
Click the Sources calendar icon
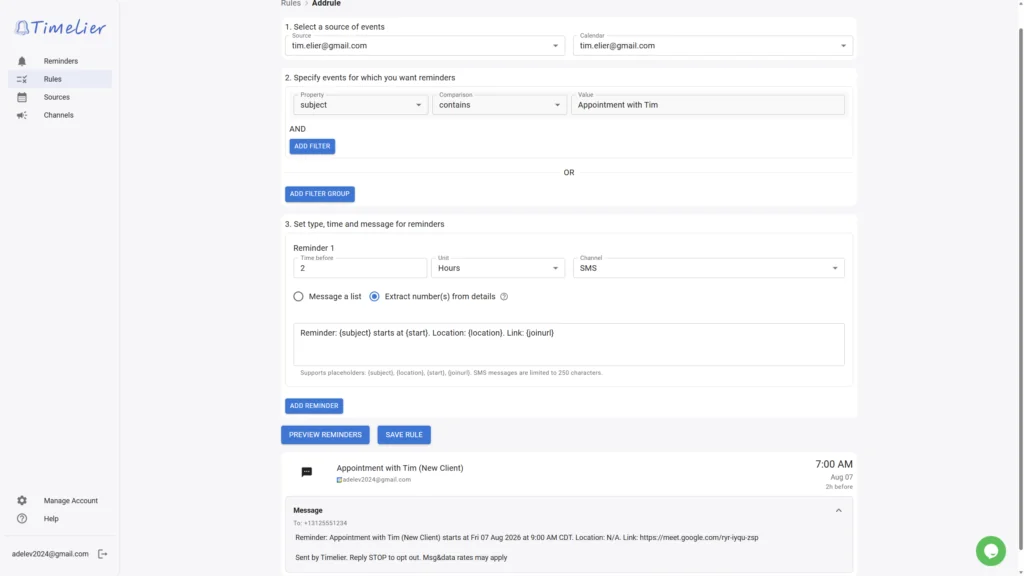(x=22, y=97)
